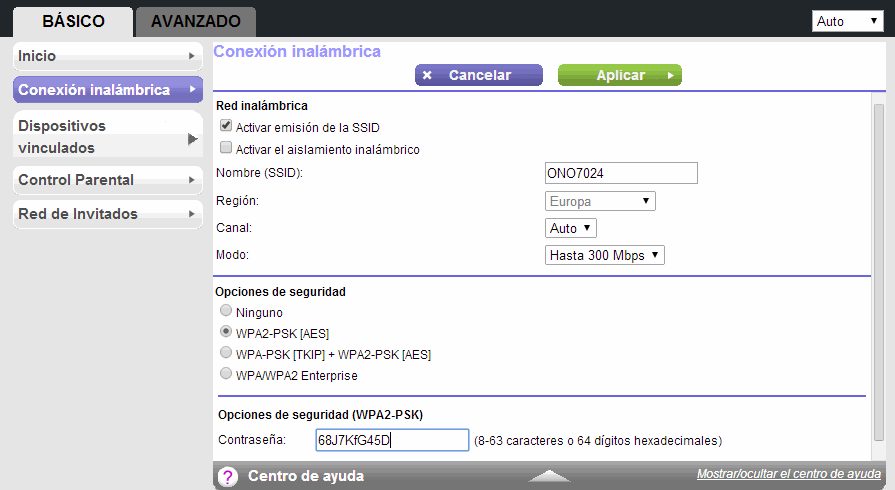Click the arrow beside Control Parental
Screen dimensions: 895x490
(x=192, y=180)
